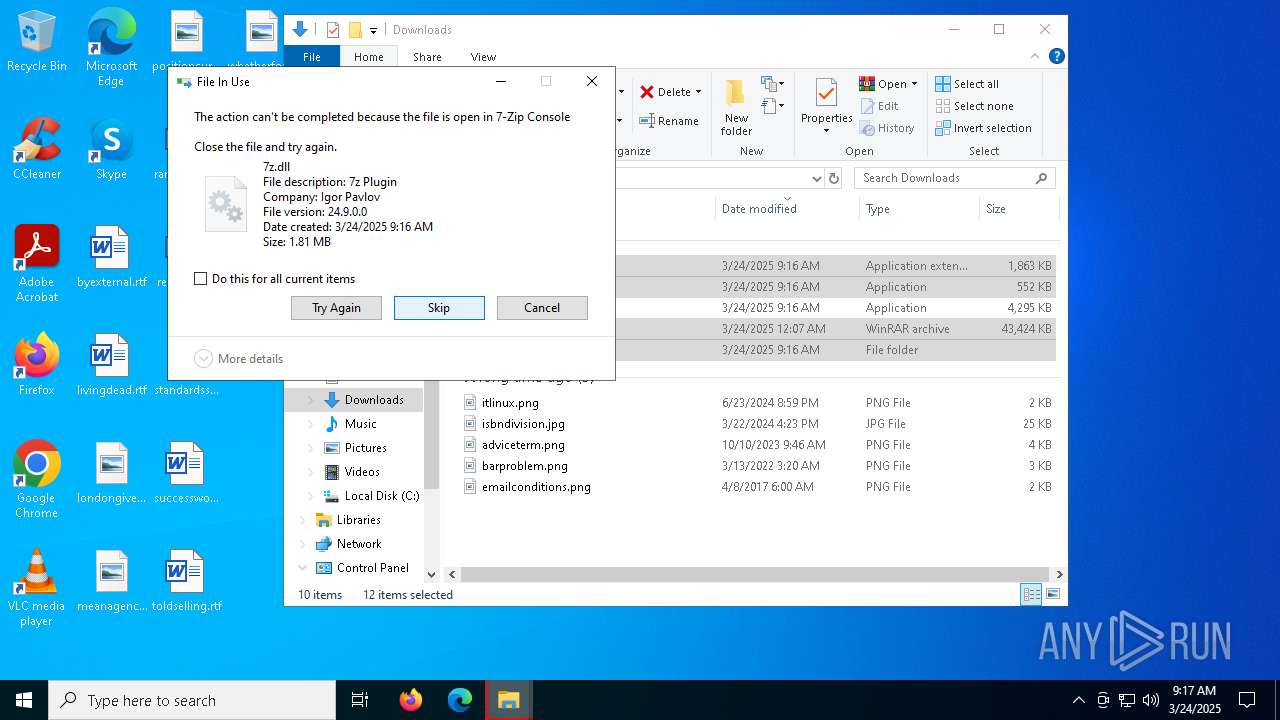Image resolution: width=1280 pixels, height=720 pixels.
Task: Select the adviceterm.png file
Action: coord(523,445)
